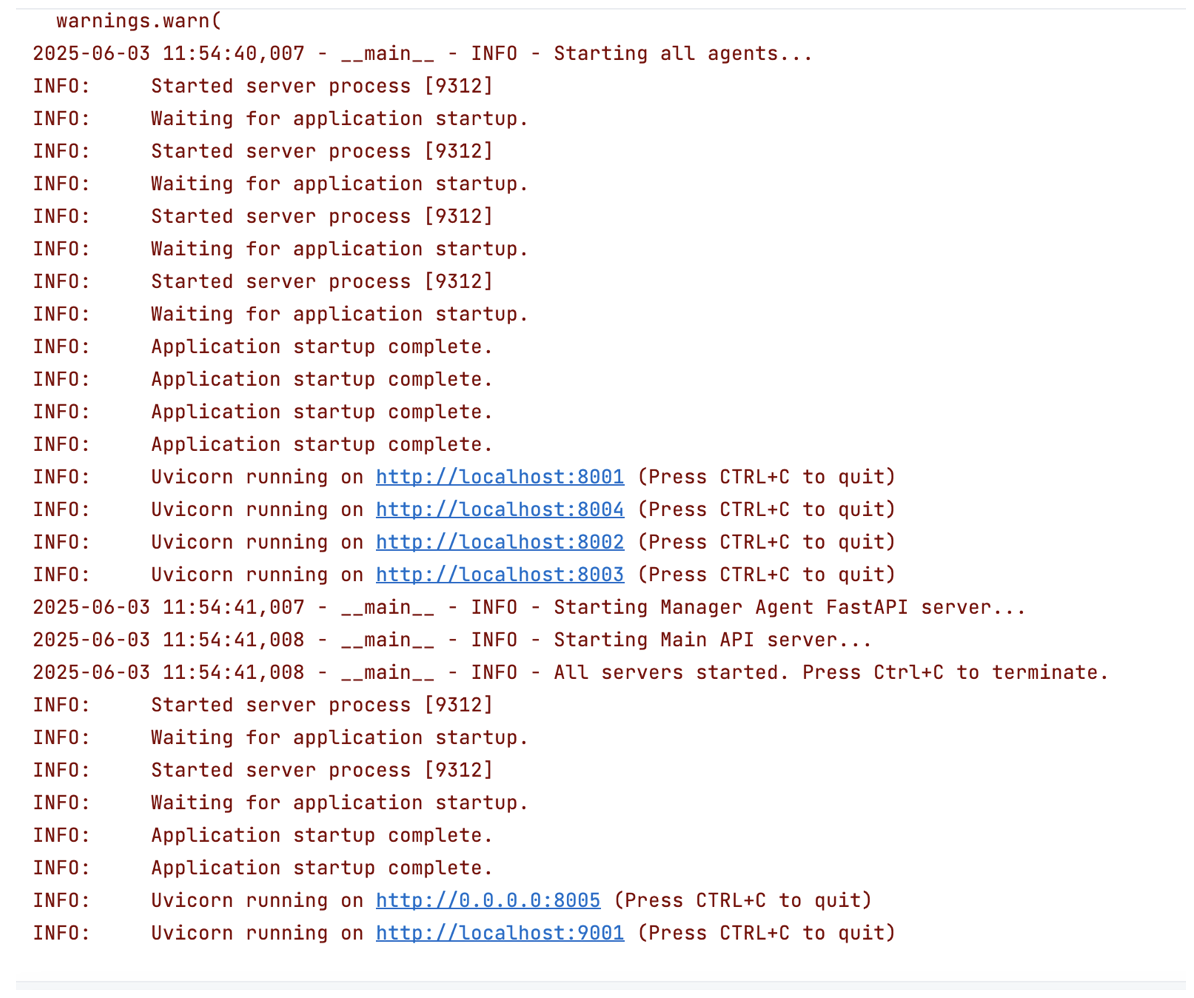
Task: Click the http://localhost:8002 hyperlink
Action: coord(499,542)
